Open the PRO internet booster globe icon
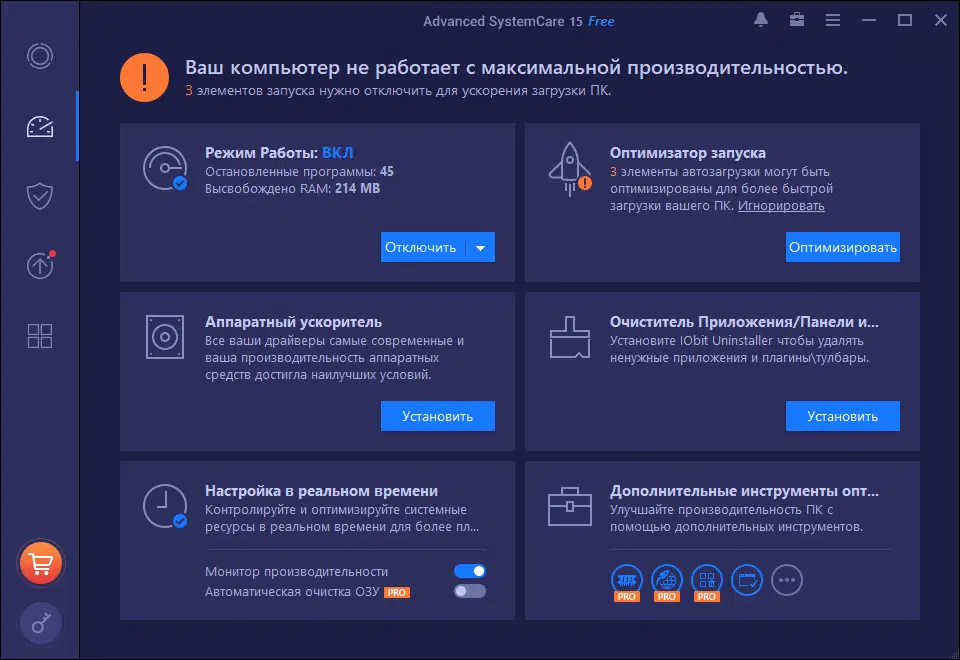The image size is (960, 660). (x=667, y=582)
